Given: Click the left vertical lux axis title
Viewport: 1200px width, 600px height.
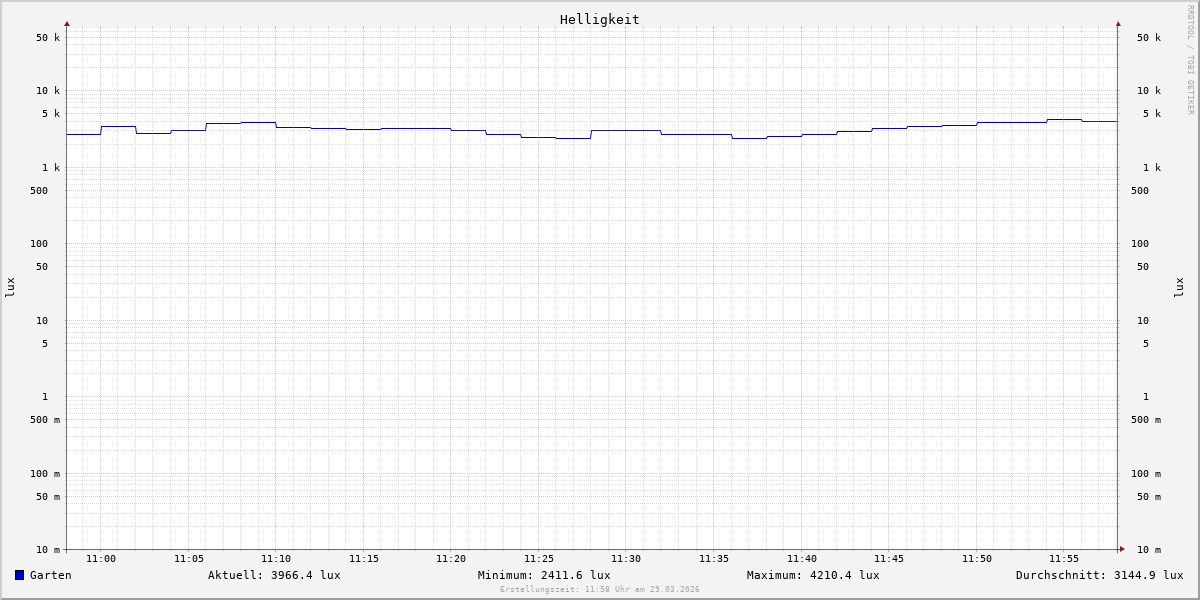Looking at the screenshot, I should click(x=10, y=287).
